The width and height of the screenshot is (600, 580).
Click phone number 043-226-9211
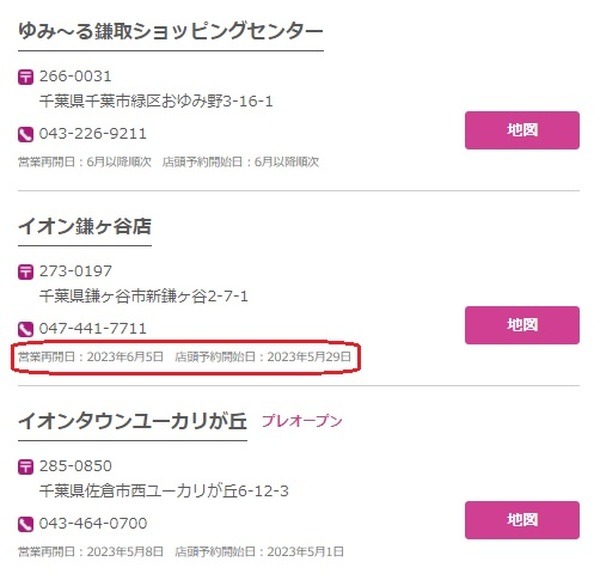tap(93, 134)
